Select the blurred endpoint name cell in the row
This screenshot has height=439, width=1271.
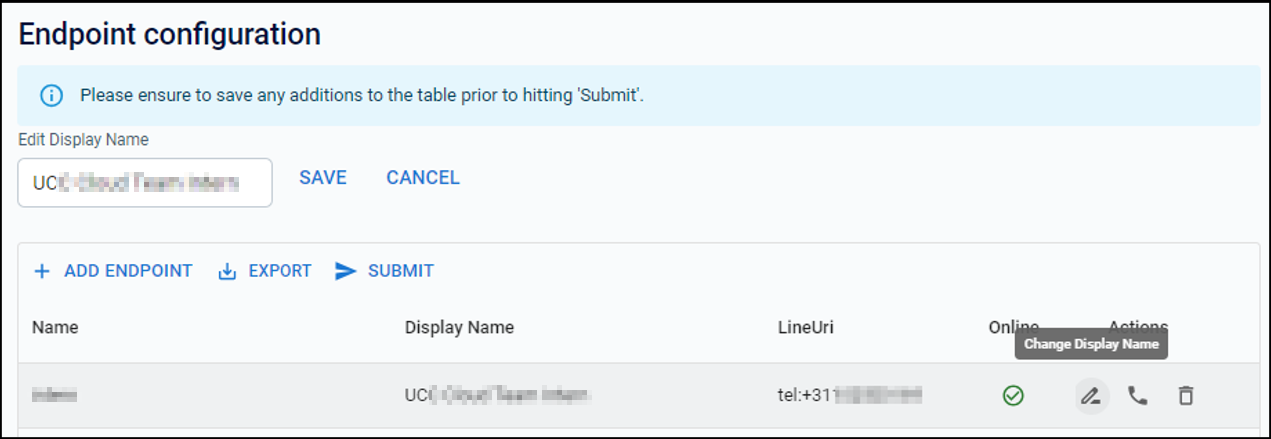[x=55, y=396]
